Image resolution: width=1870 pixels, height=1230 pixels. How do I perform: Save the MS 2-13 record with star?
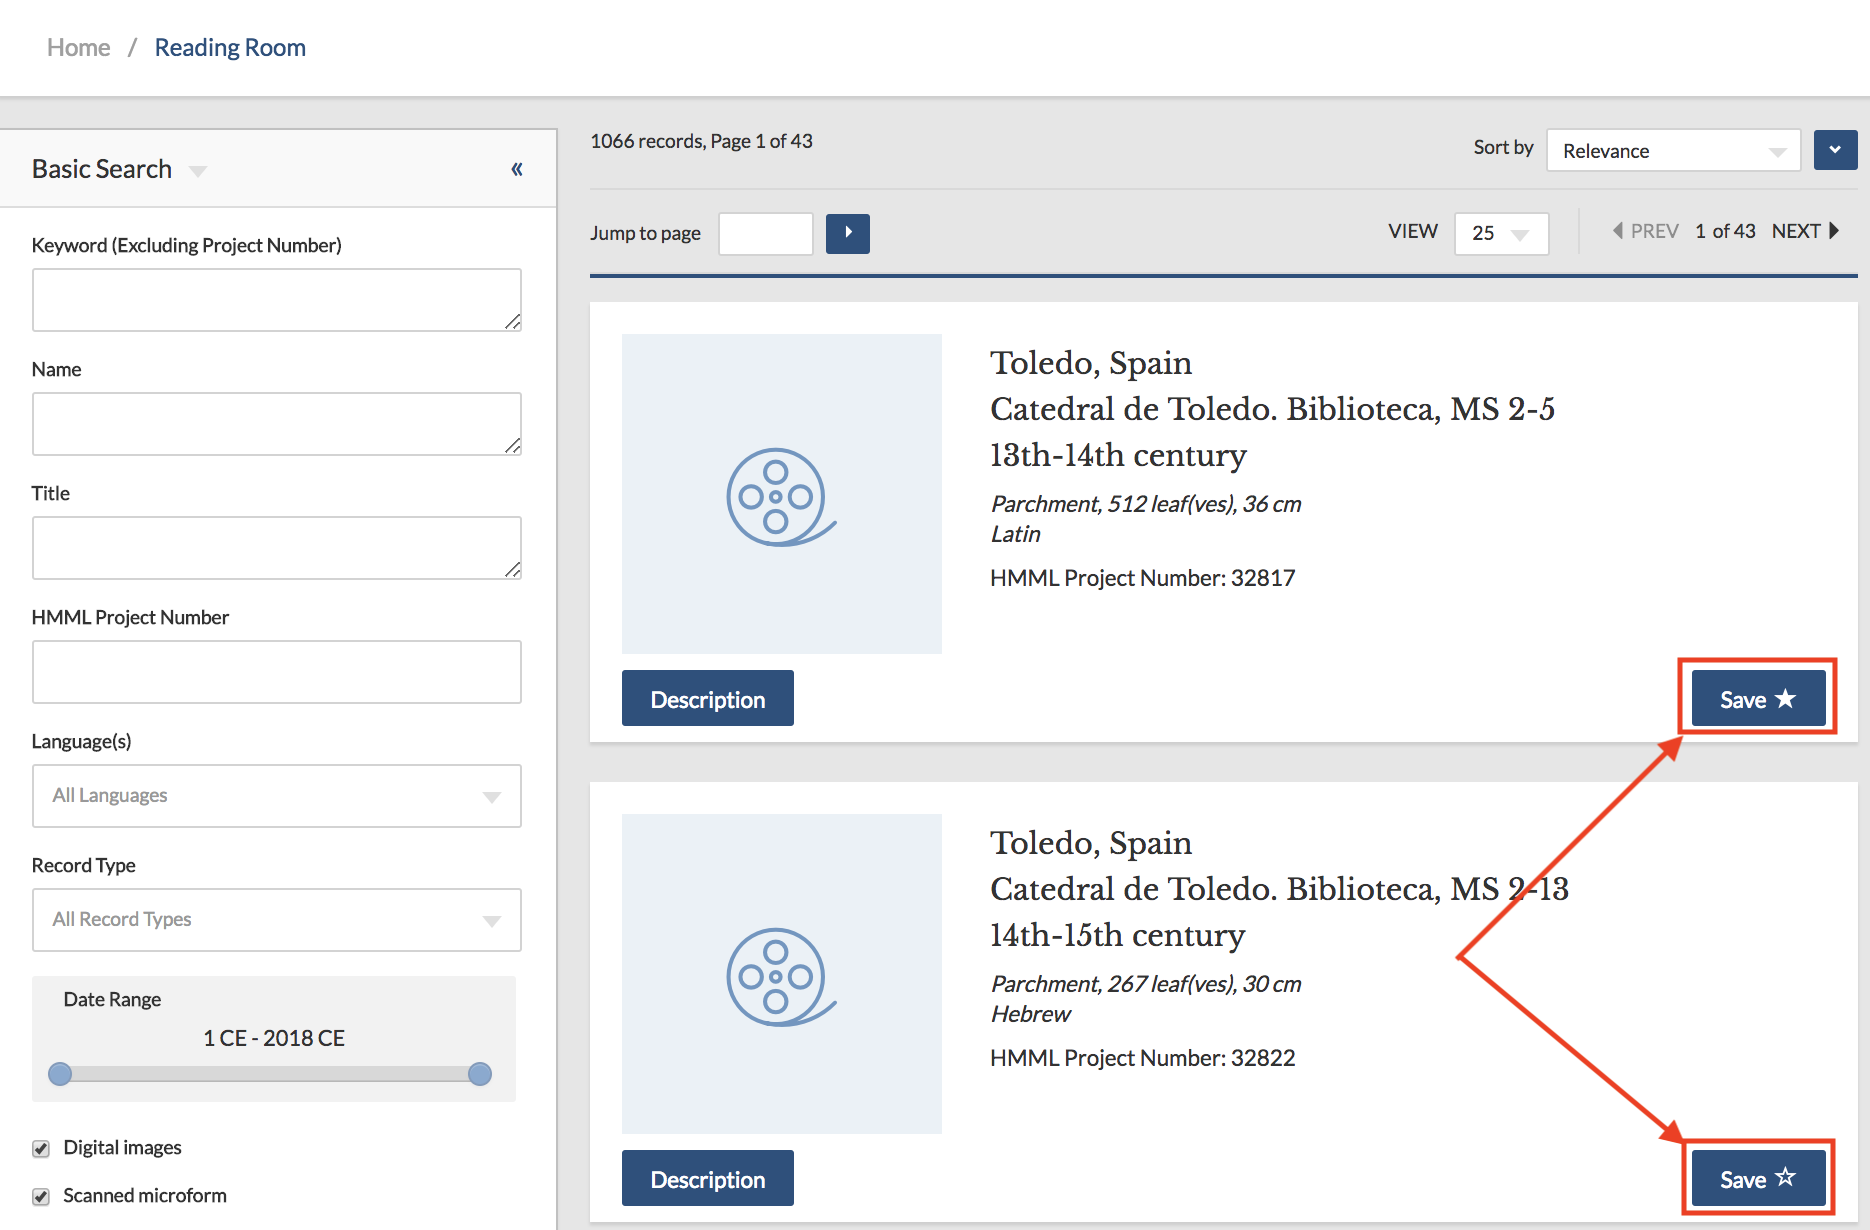click(1757, 1179)
